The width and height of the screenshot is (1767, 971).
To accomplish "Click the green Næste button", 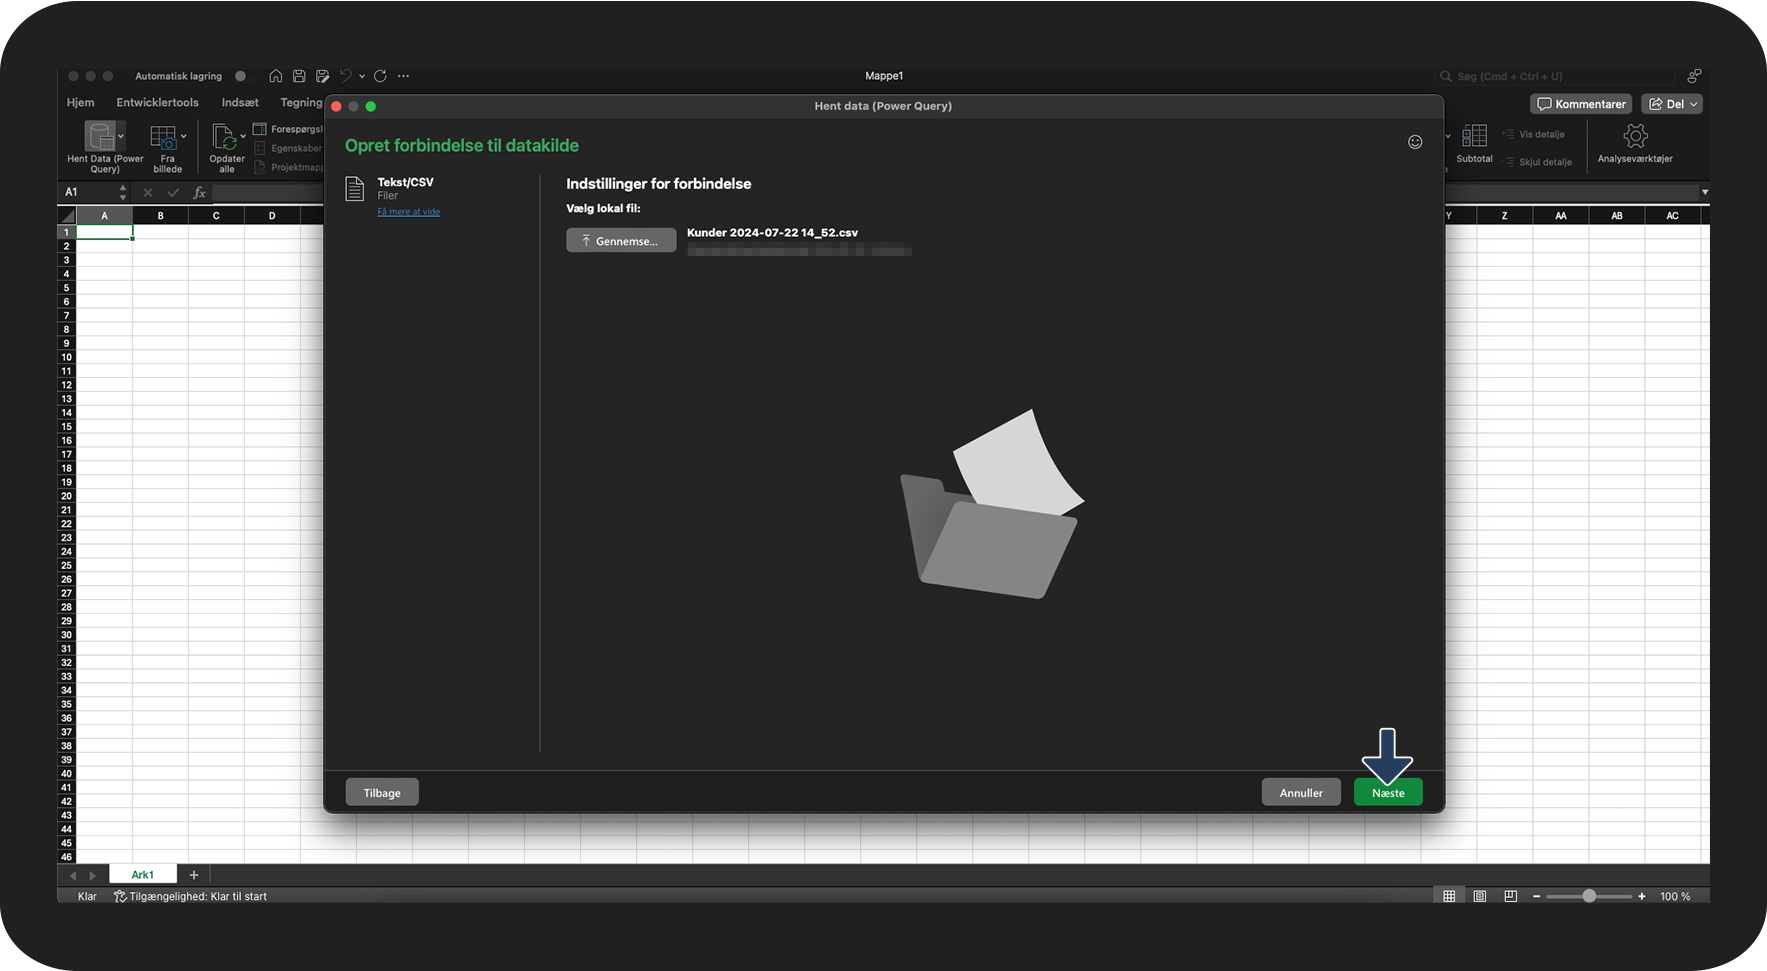I will coord(1388,793).
